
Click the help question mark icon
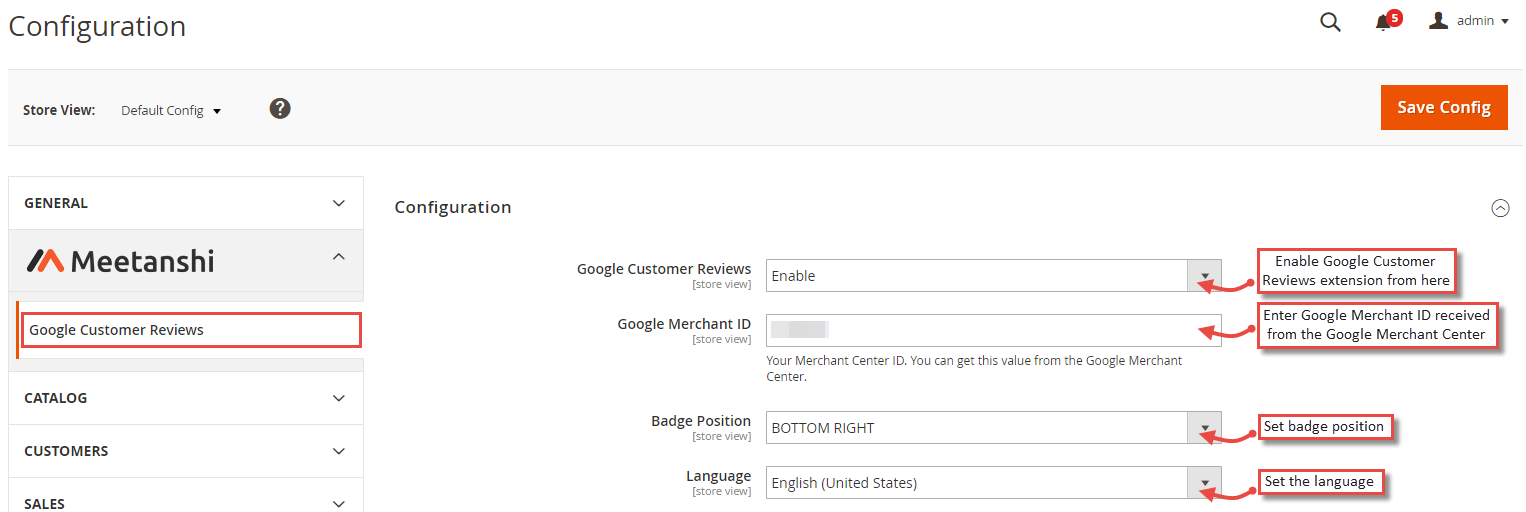click(x=280, y=108)
